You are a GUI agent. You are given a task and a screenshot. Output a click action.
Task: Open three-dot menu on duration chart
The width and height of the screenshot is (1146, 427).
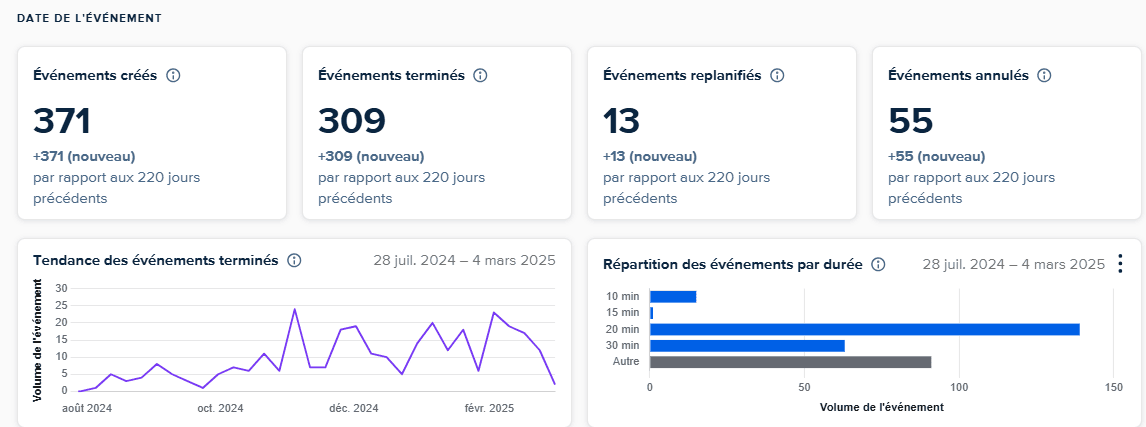1120,264
